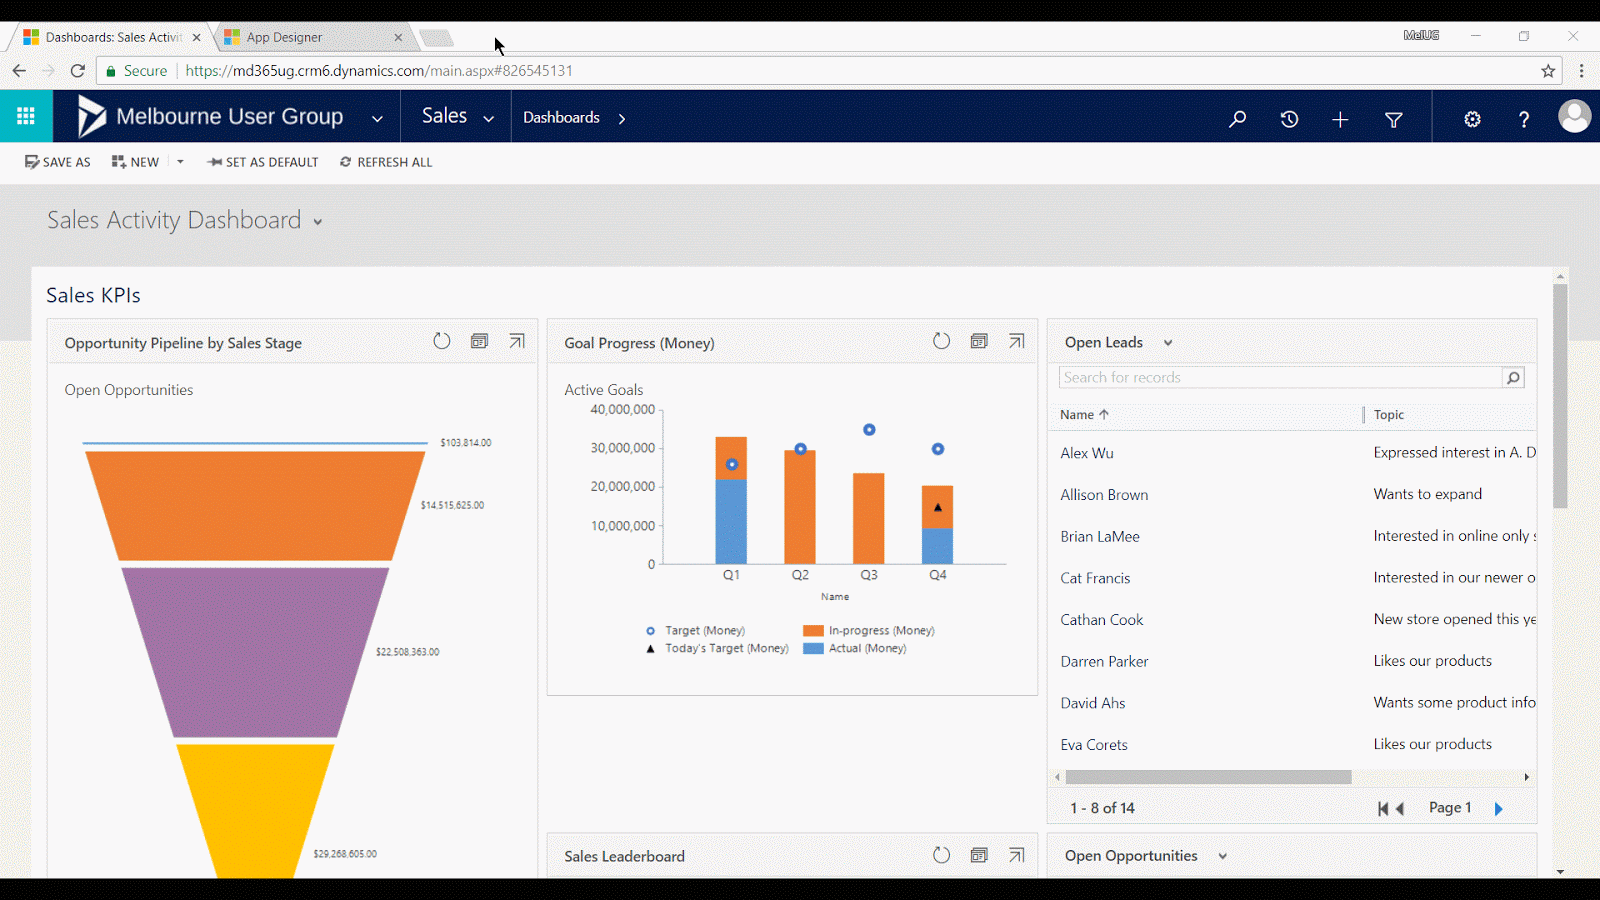Expand the NEW button dropdown arrow
Image resolution: width=1600 pixels, height=900 pixels.
(179, 161)
